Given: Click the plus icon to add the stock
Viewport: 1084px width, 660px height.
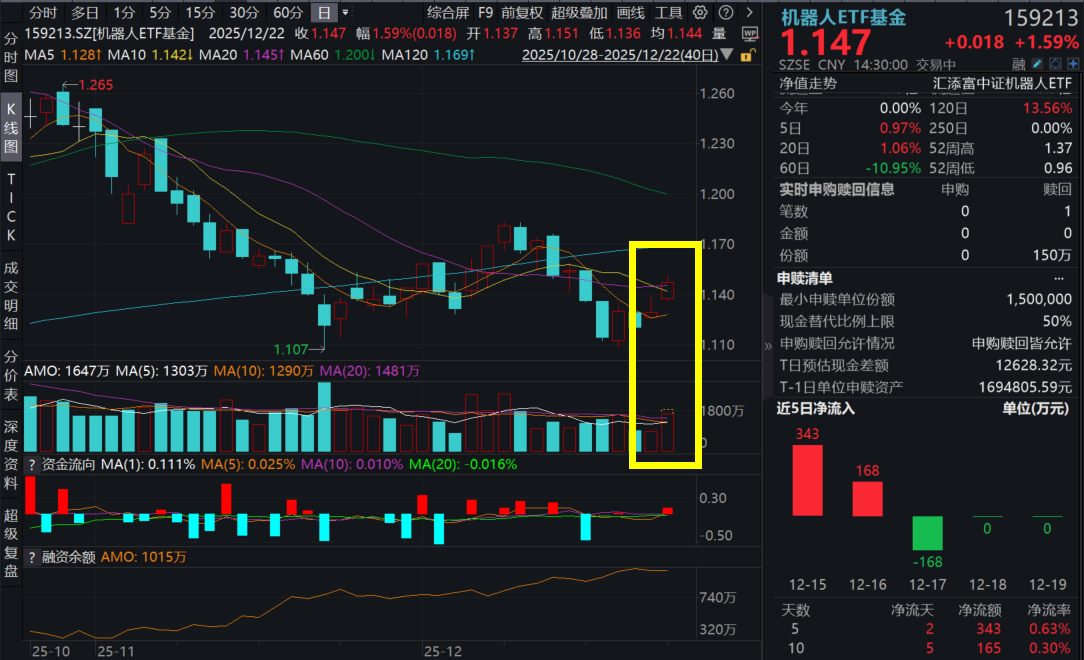Looking at the screenshot, I should coord(1073,63).
